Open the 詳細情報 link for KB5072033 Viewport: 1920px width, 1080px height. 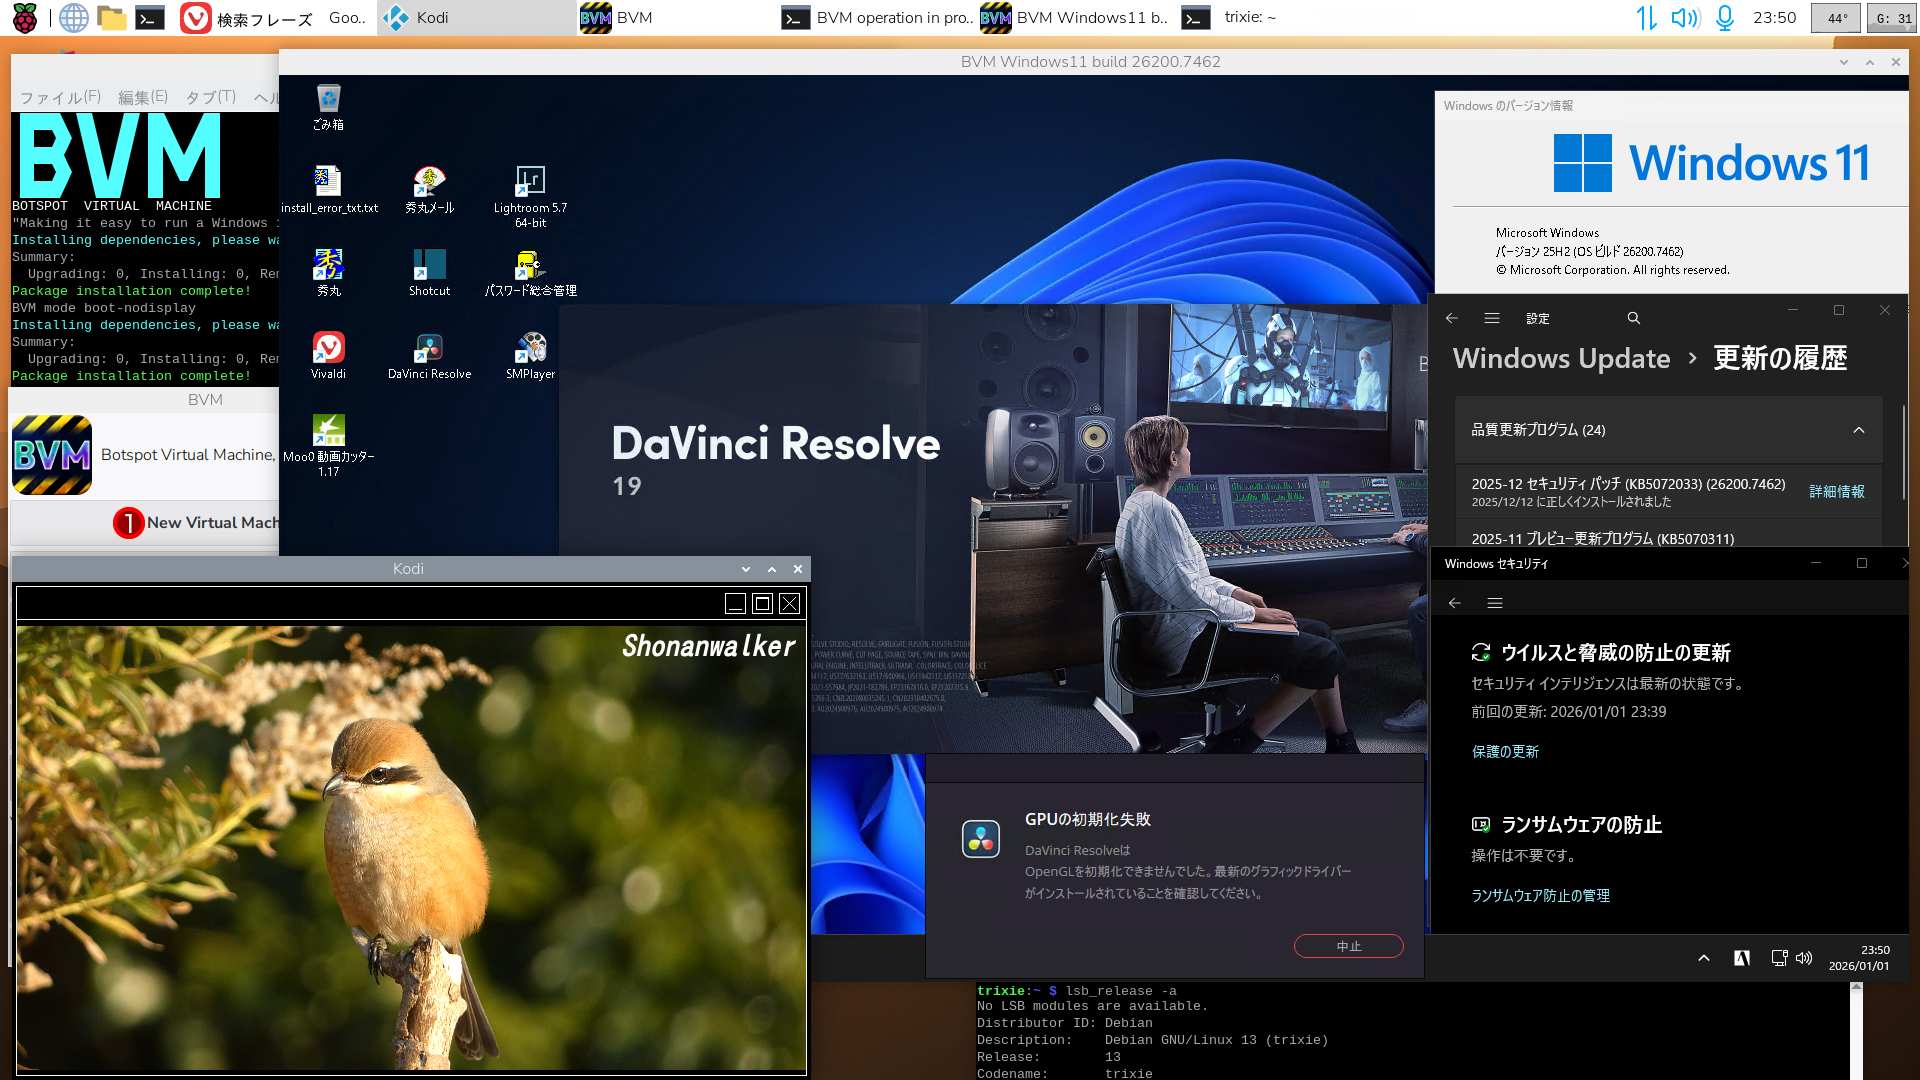1836,491
